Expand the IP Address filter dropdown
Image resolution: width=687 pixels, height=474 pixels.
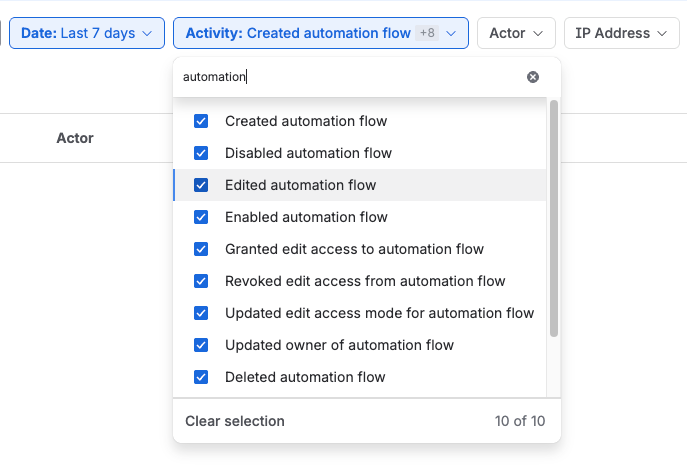621,33
